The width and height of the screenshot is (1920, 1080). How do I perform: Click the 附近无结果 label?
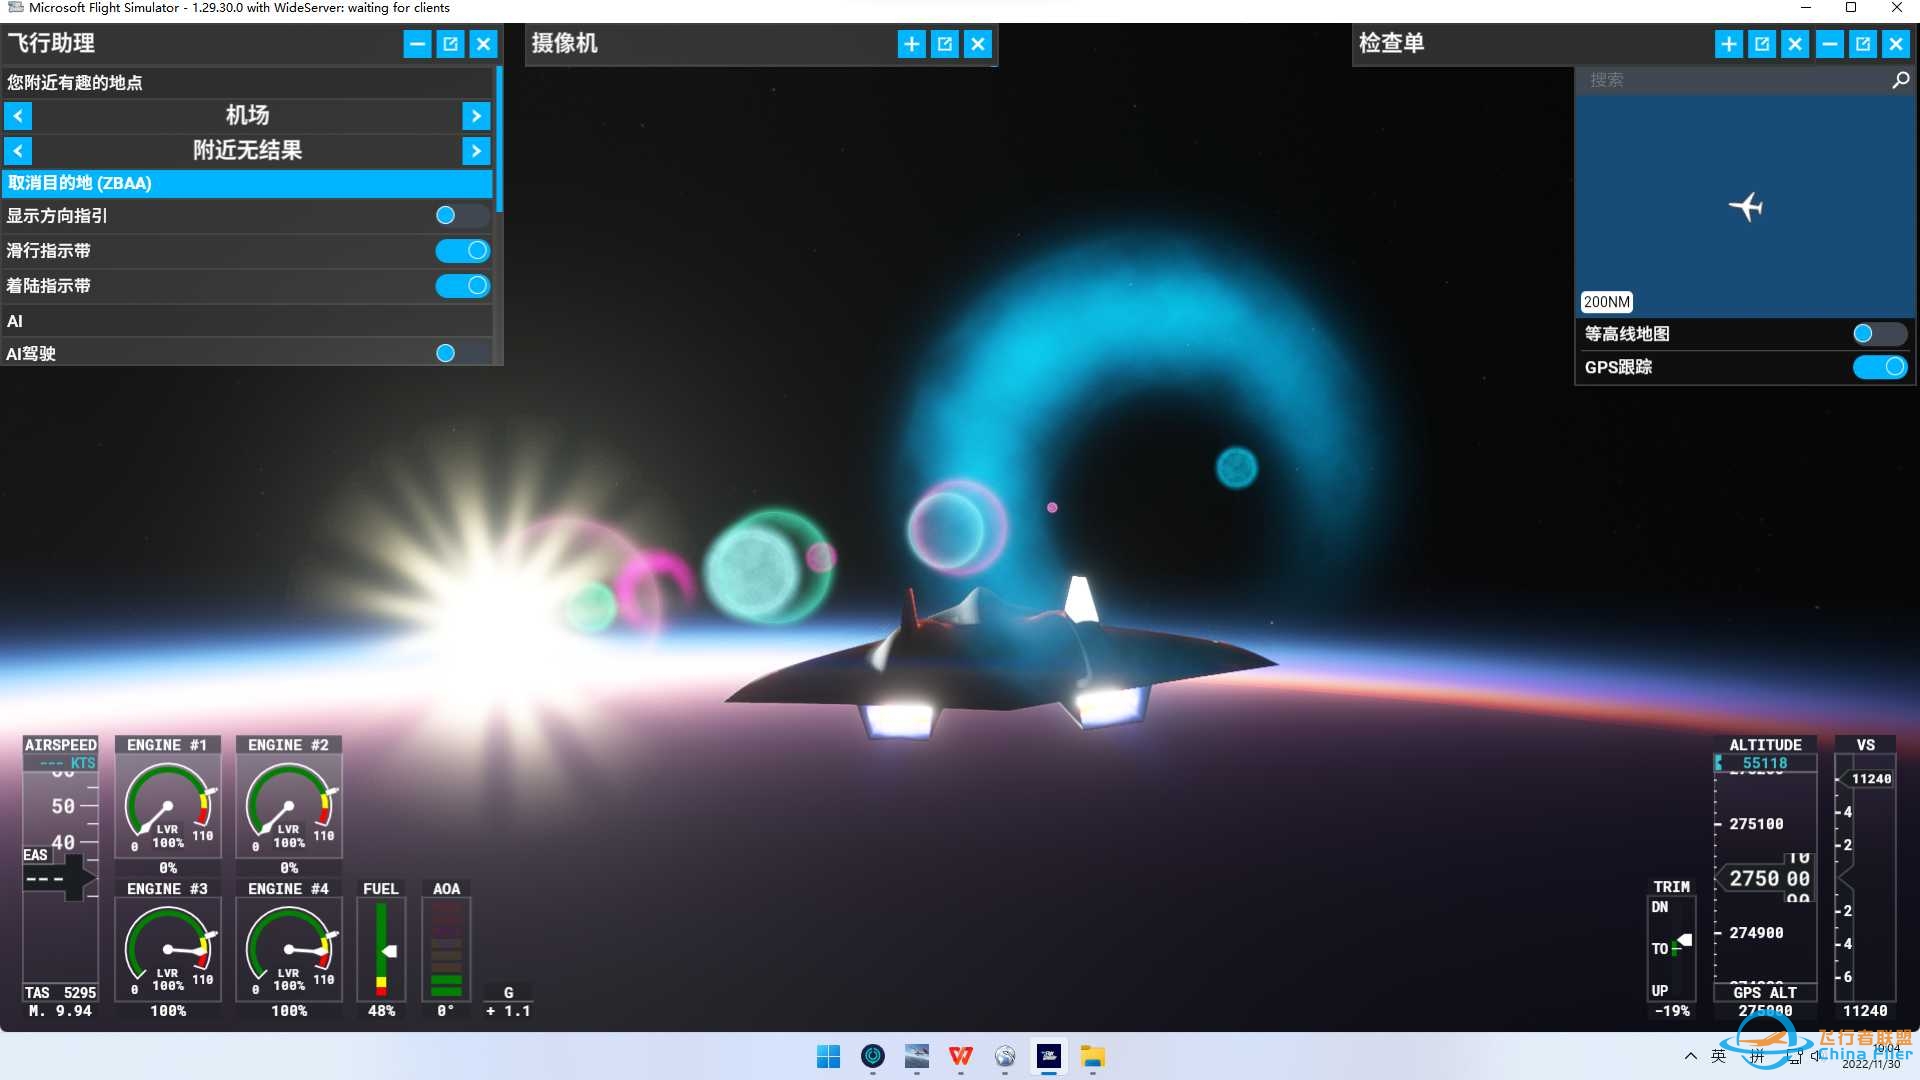coord(247,150)
